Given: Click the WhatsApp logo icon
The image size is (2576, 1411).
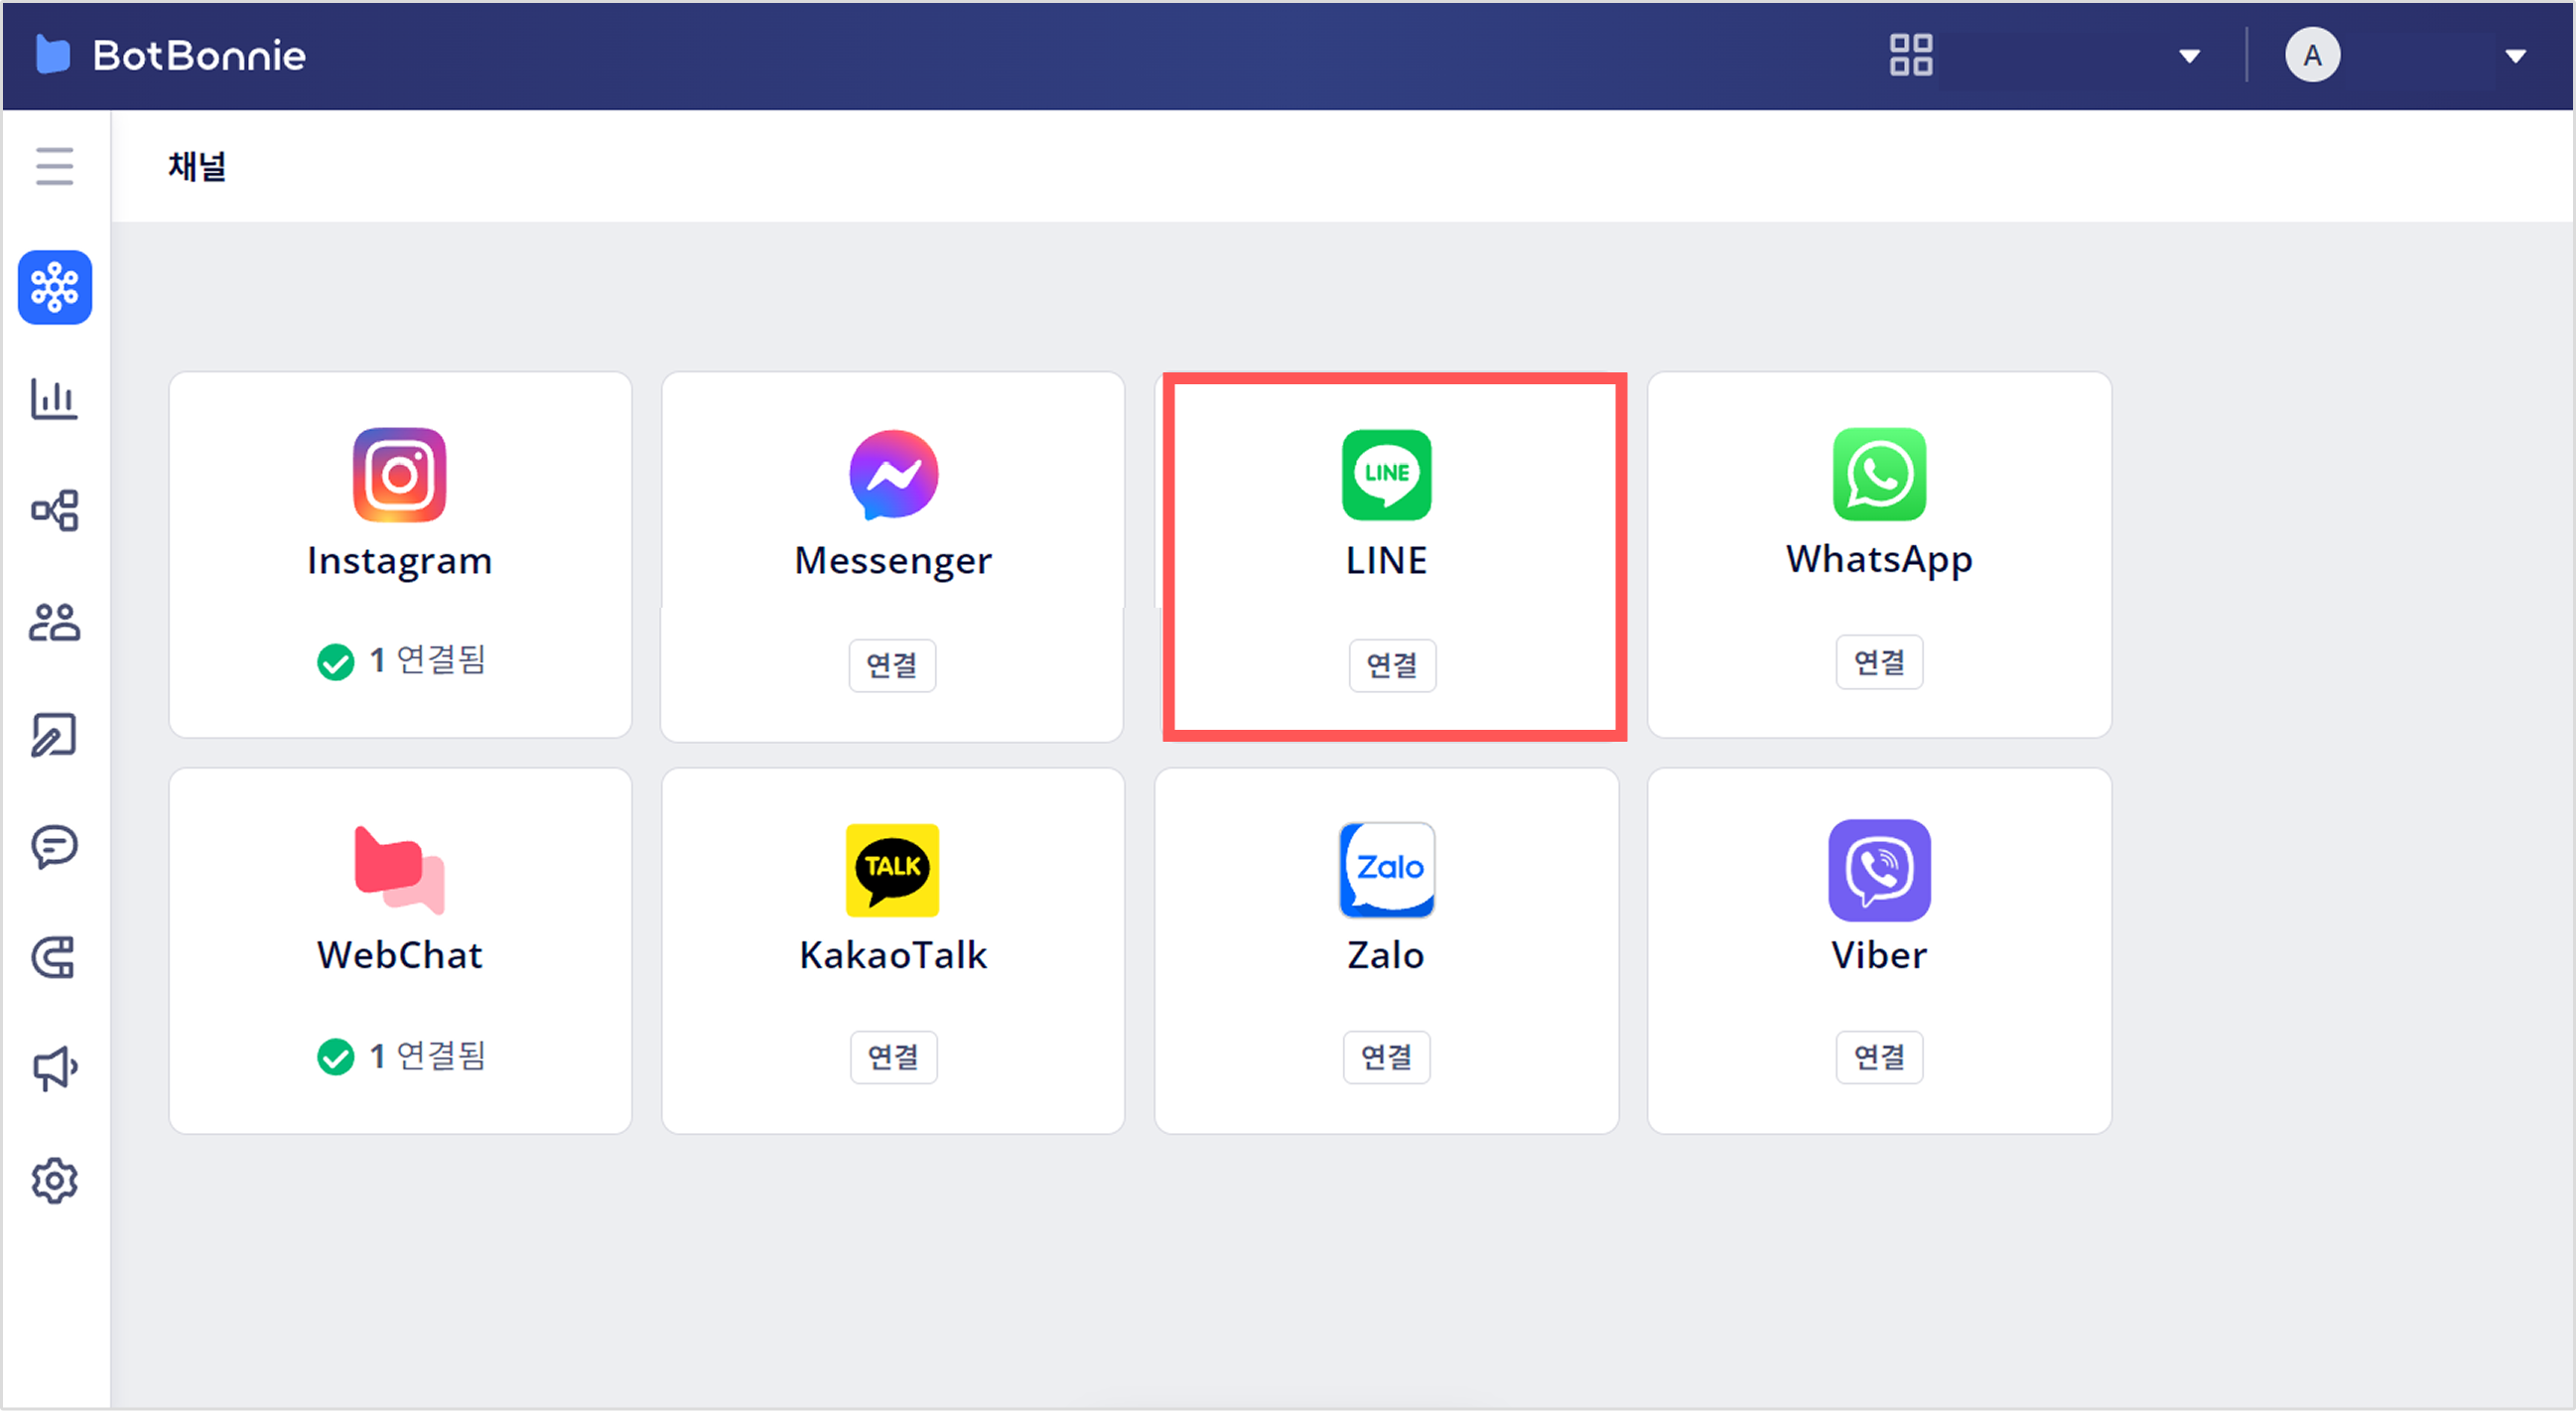Looking at the screenshot, I should click(1880, 475).
